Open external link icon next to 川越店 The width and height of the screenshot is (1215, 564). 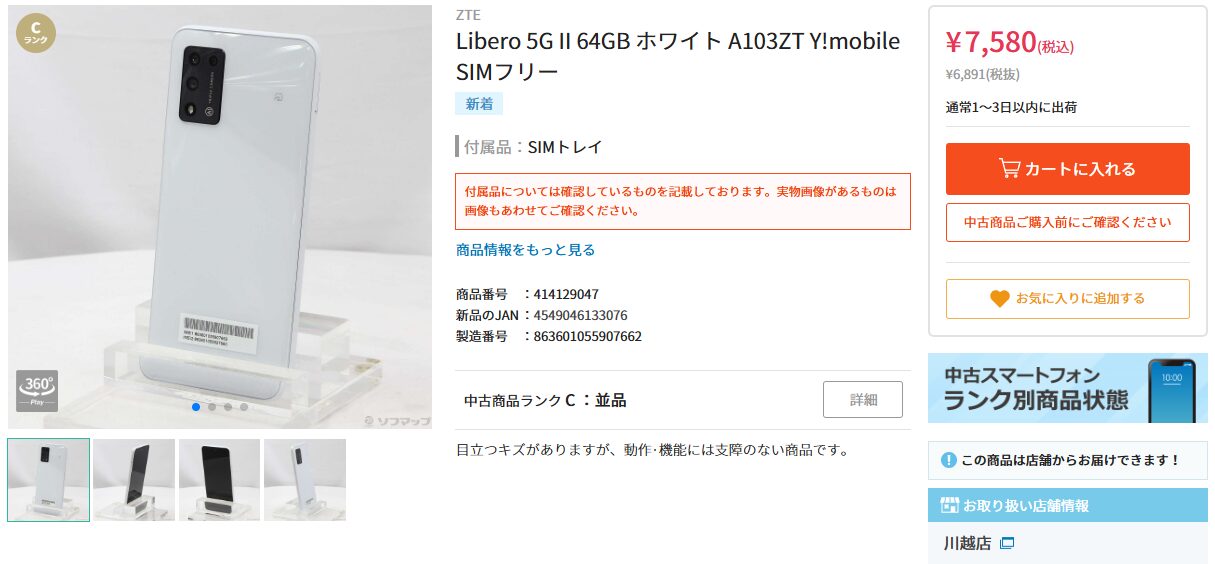pos(1007,544)
